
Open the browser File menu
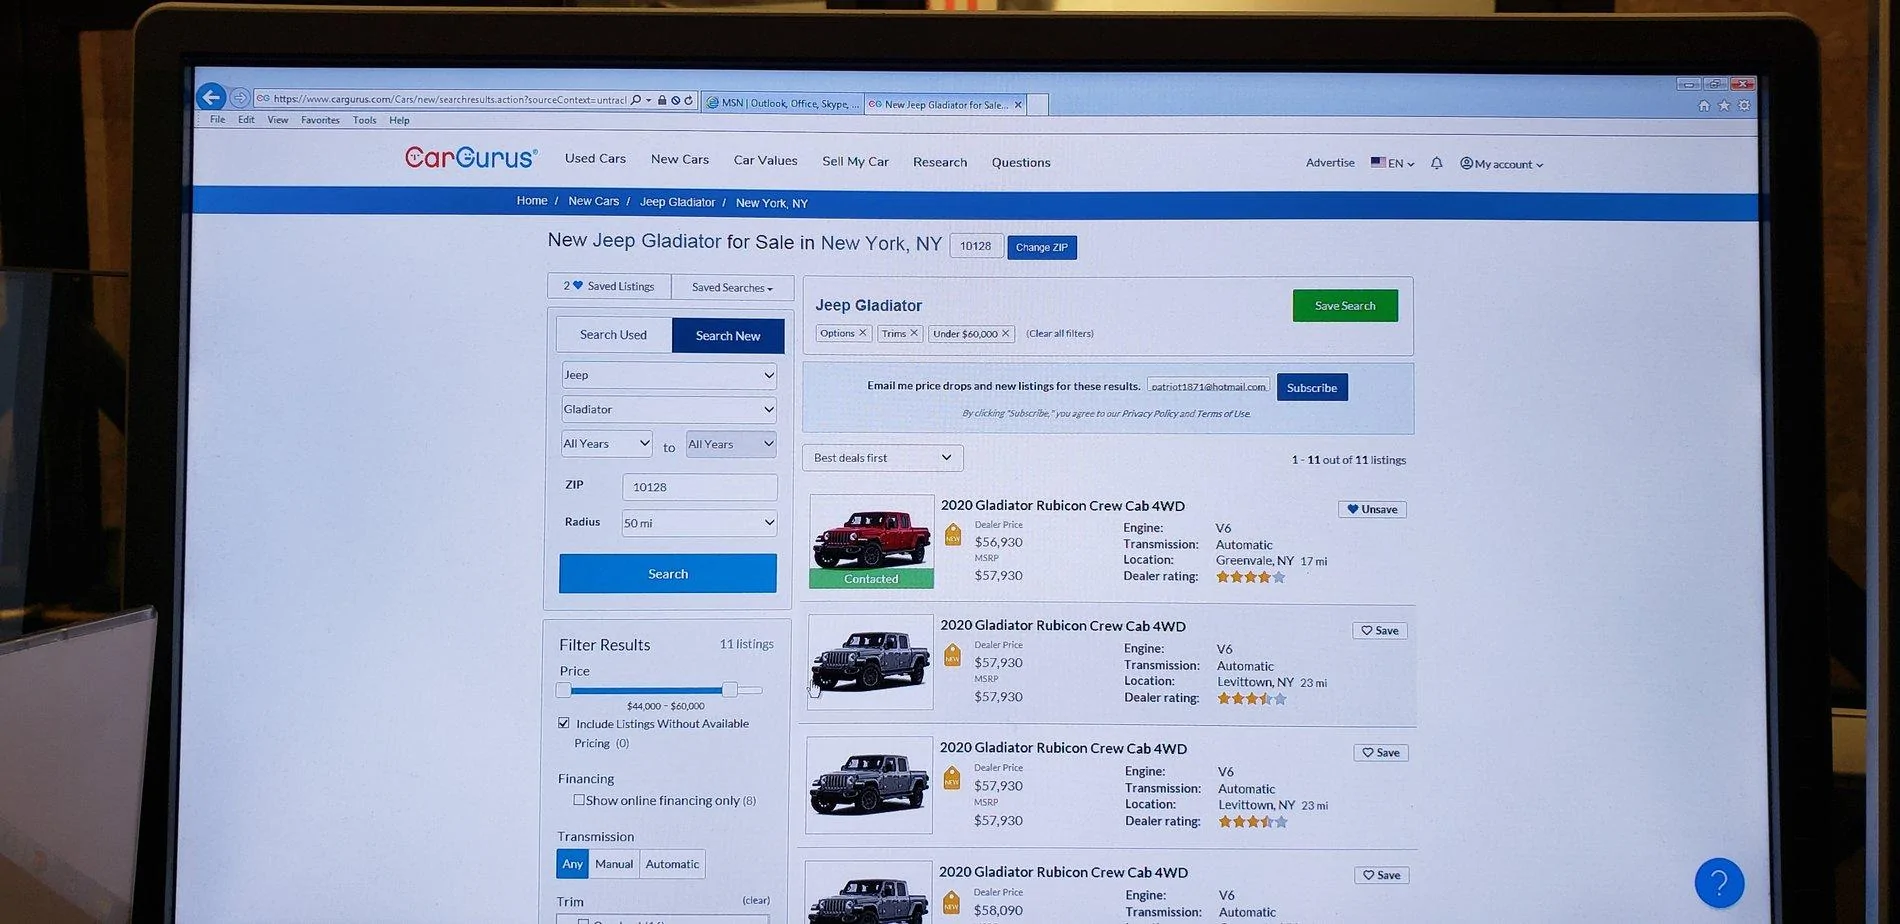pyautogui.click(x=217, y=120)
